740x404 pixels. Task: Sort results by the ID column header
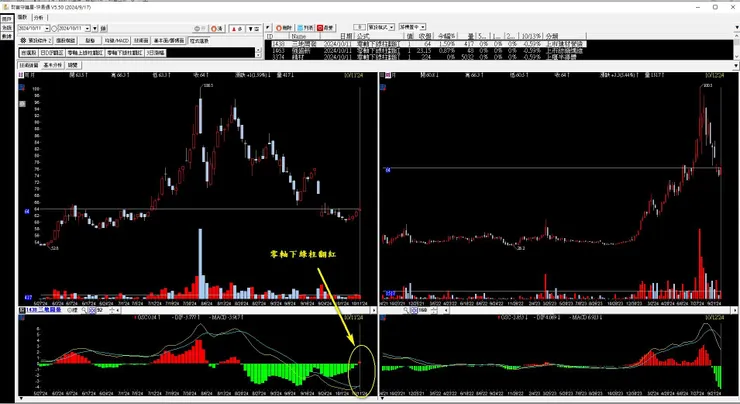276,36
